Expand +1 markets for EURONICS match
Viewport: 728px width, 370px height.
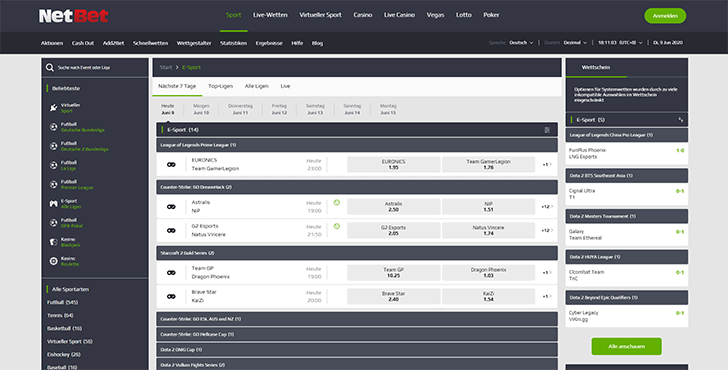(547, 164)
